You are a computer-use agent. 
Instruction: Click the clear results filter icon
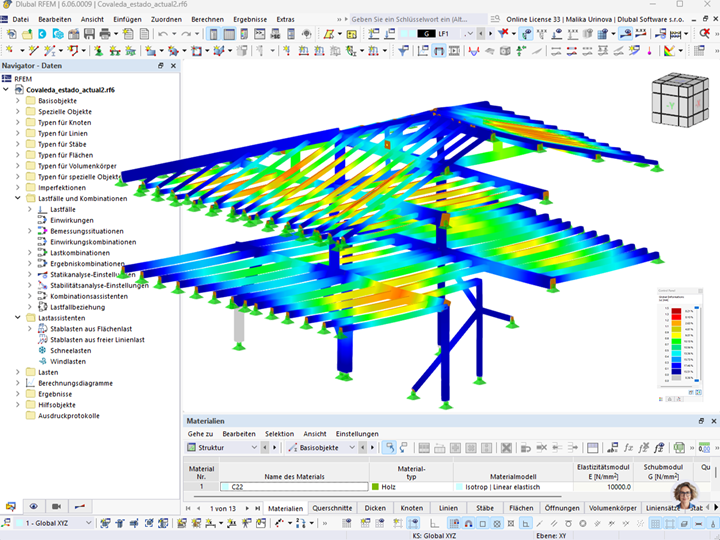(503, 34)
